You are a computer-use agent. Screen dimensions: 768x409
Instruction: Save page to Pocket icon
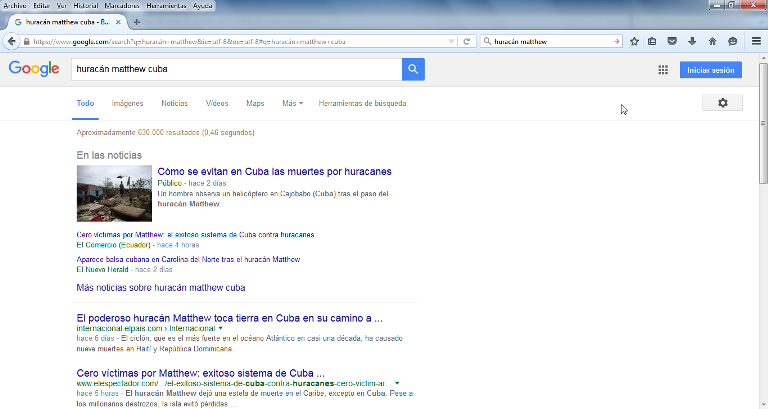click(671, 41)
